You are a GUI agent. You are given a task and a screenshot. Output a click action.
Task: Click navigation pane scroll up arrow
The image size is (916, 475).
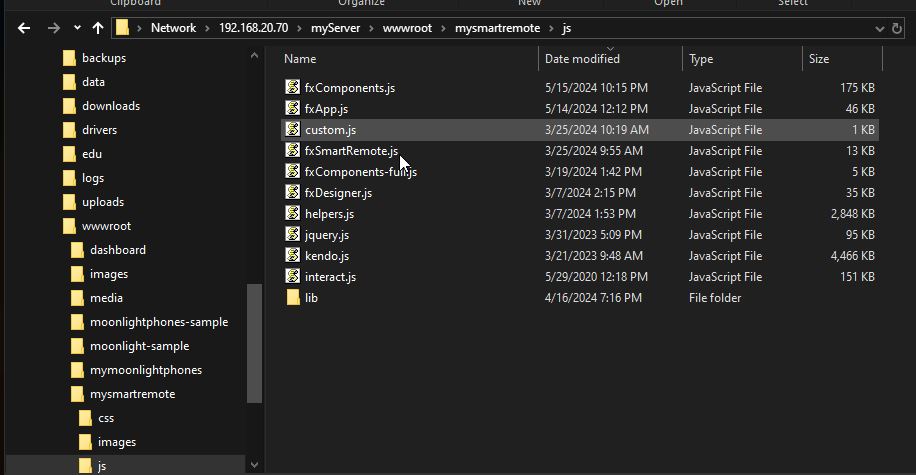coord(254,56)
